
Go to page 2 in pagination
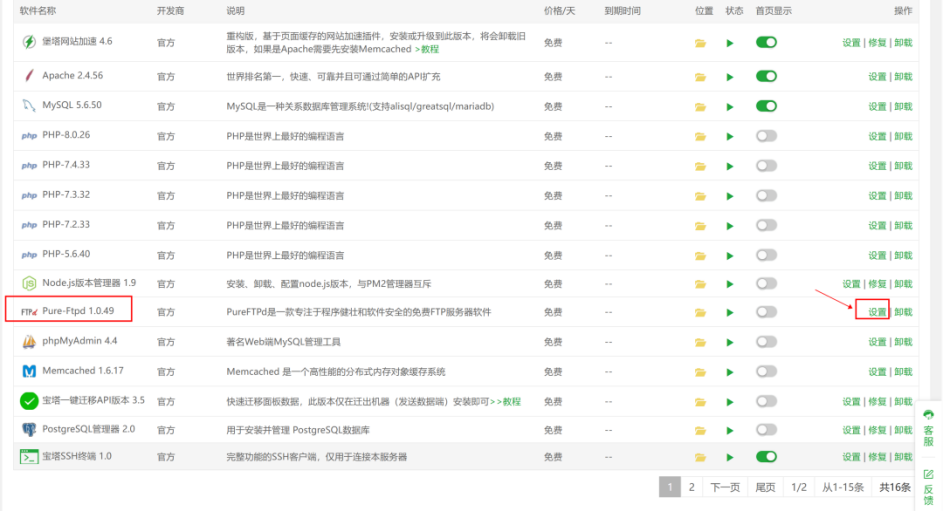pos(691,487)
